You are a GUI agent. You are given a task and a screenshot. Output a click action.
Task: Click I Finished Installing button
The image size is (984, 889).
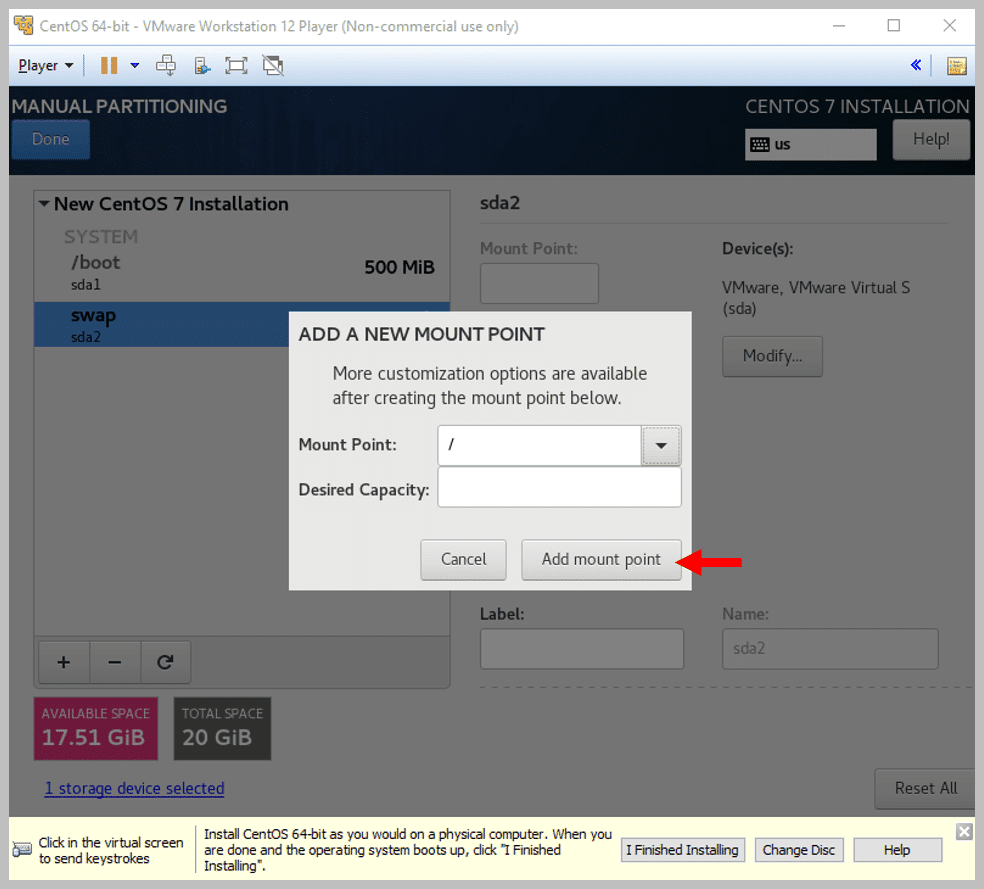pyautogui.click(x=682, y=849)
